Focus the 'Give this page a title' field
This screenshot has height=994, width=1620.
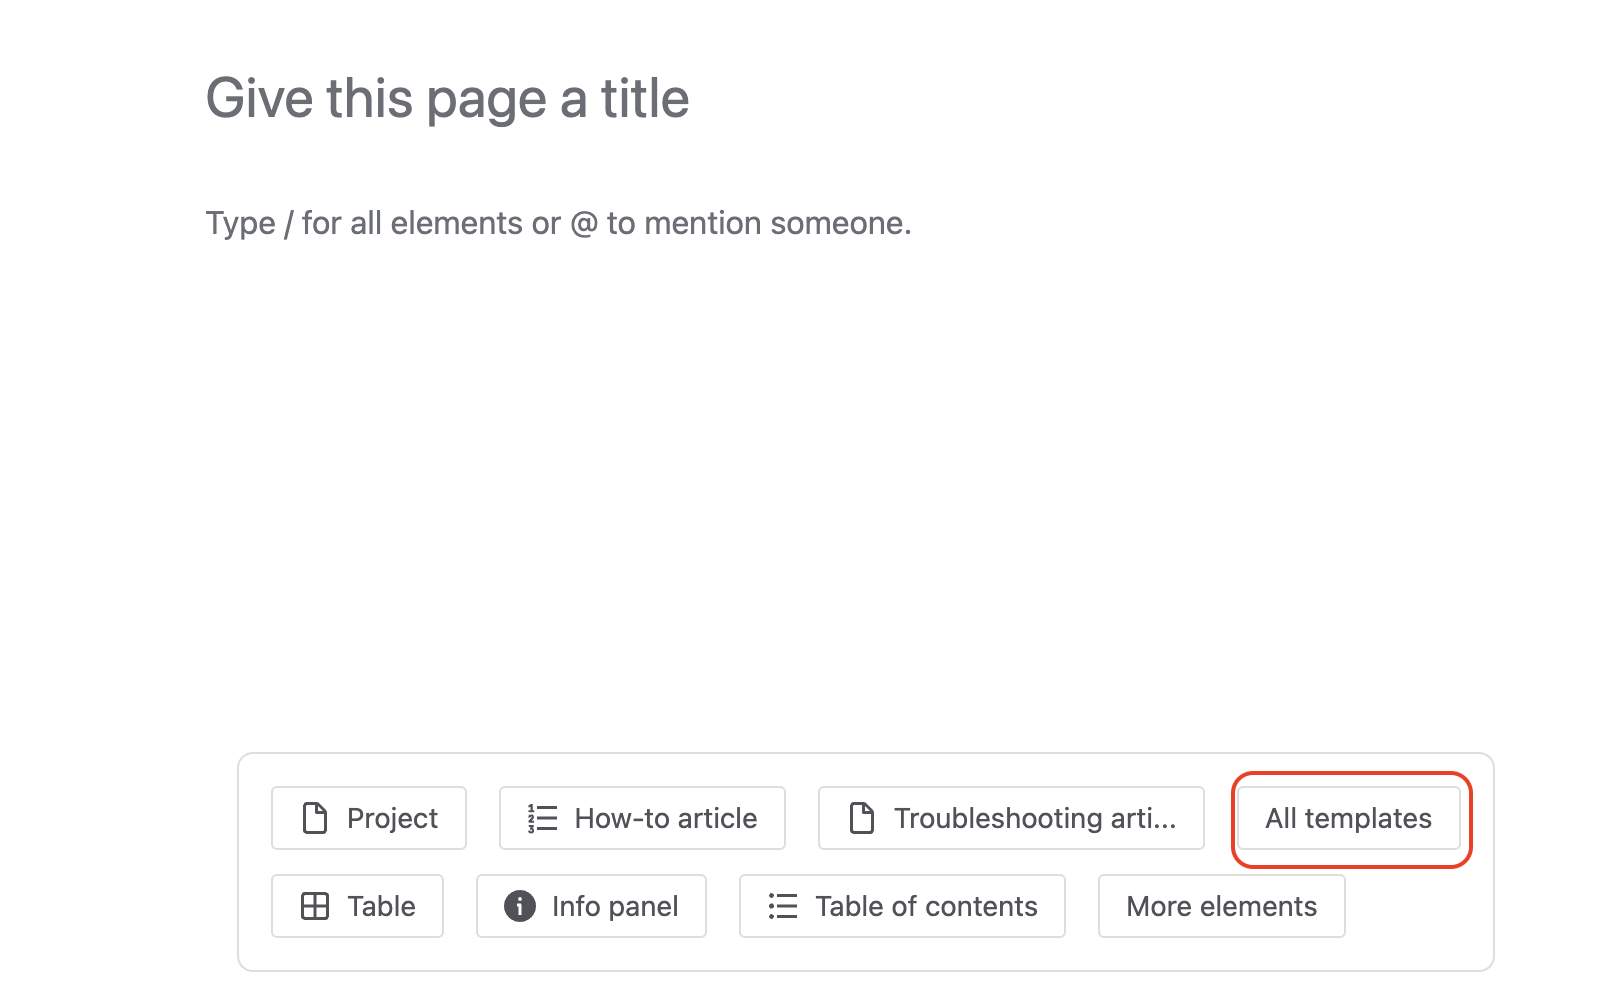click(x=448, y=99)
